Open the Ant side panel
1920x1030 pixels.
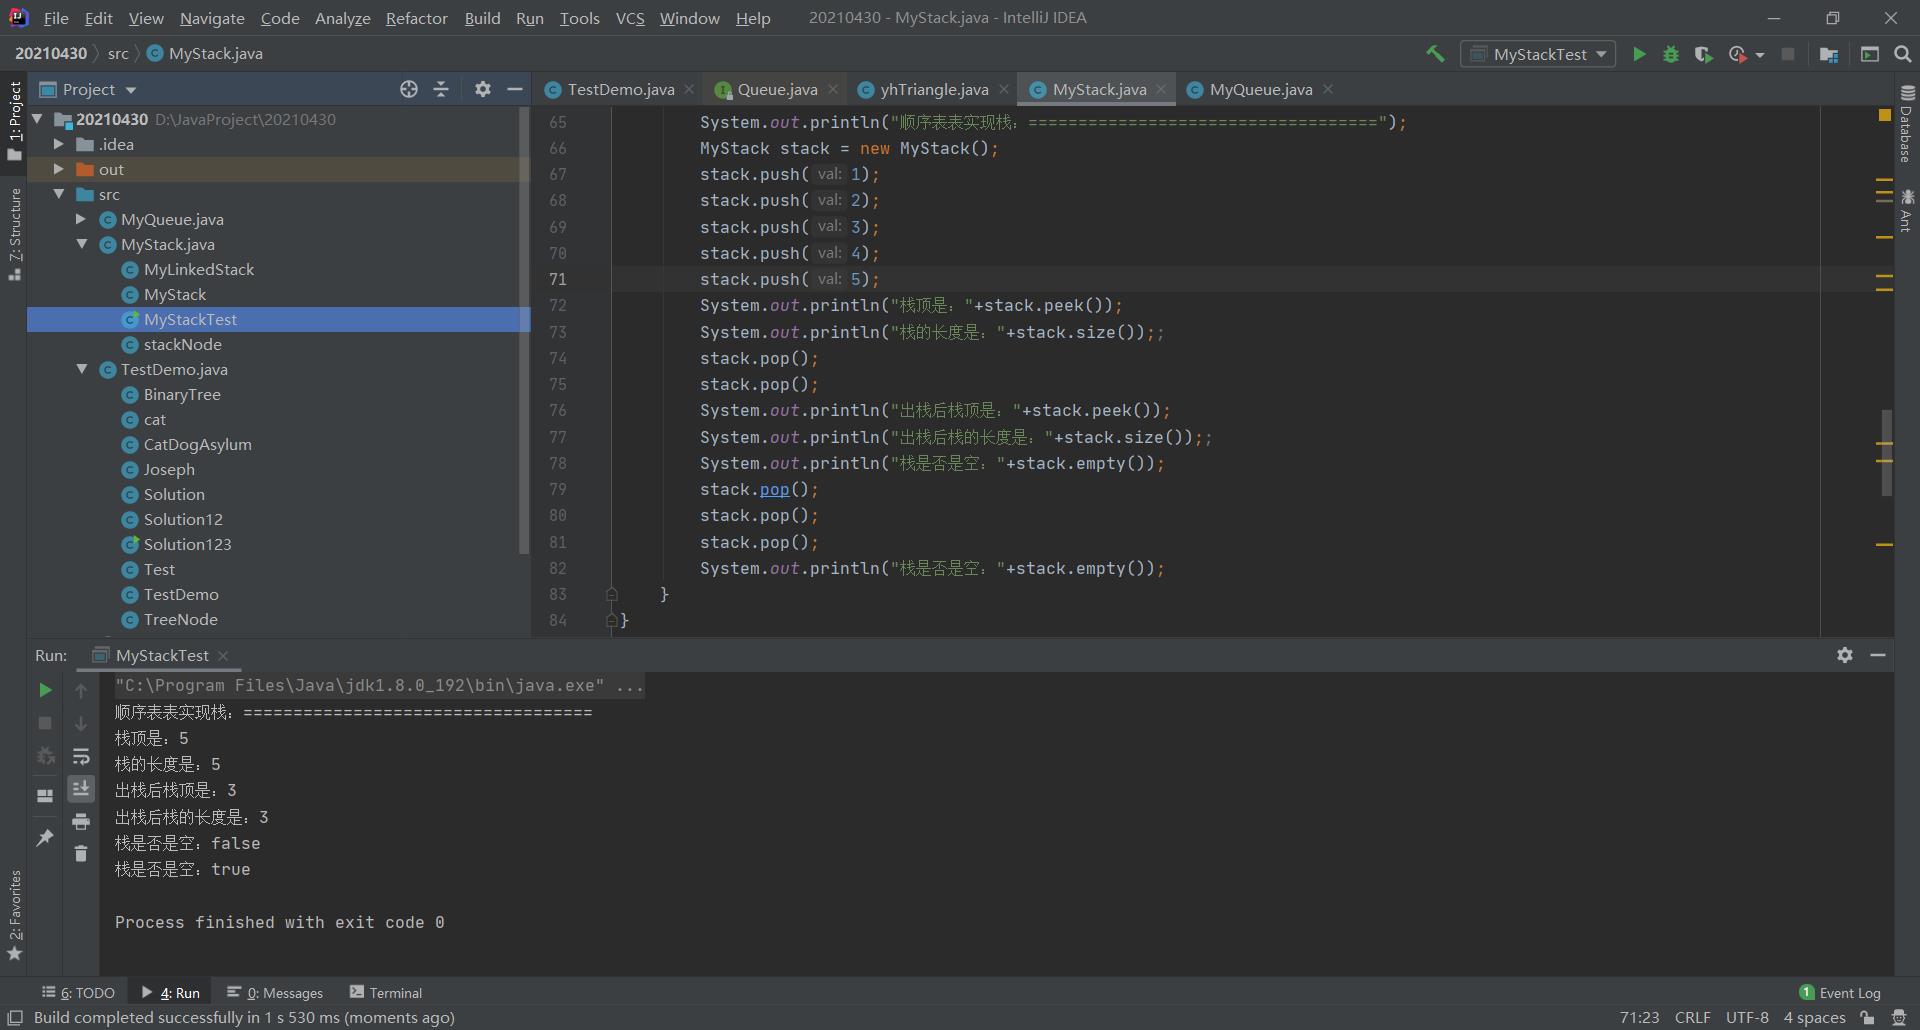click(x=1906, y=210)
